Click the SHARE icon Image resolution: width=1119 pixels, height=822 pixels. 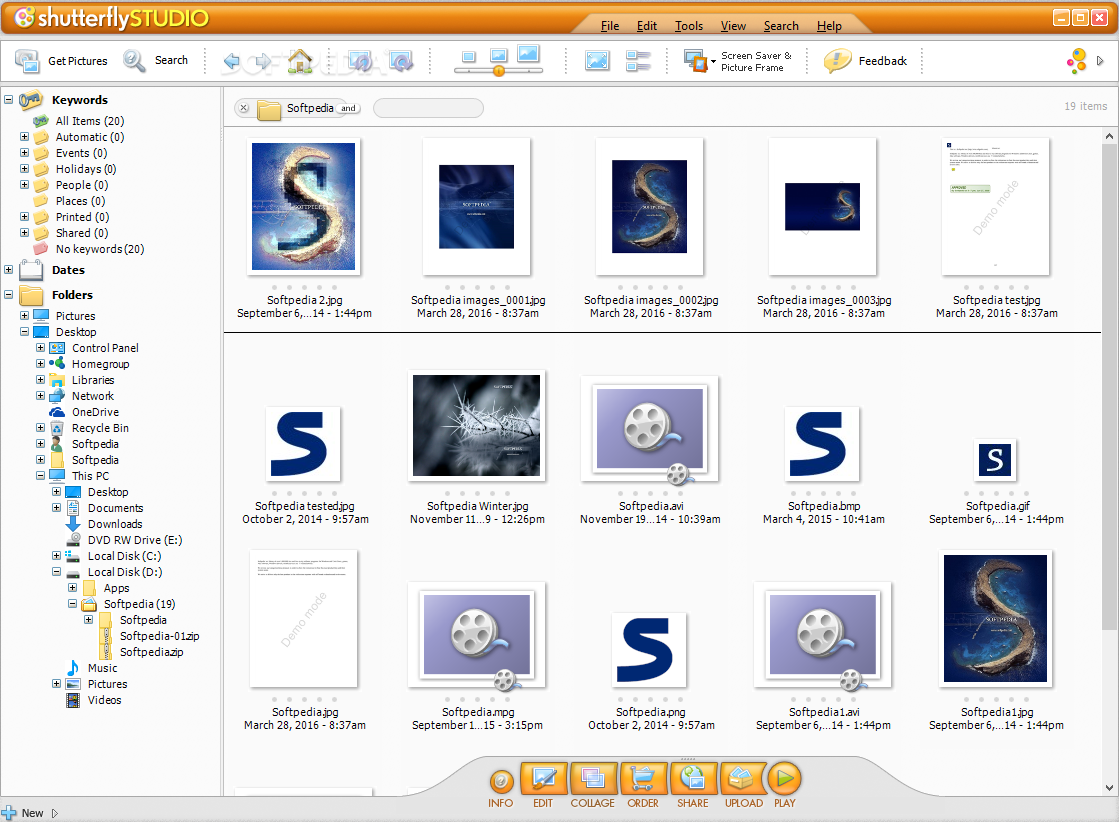point(693,778)
